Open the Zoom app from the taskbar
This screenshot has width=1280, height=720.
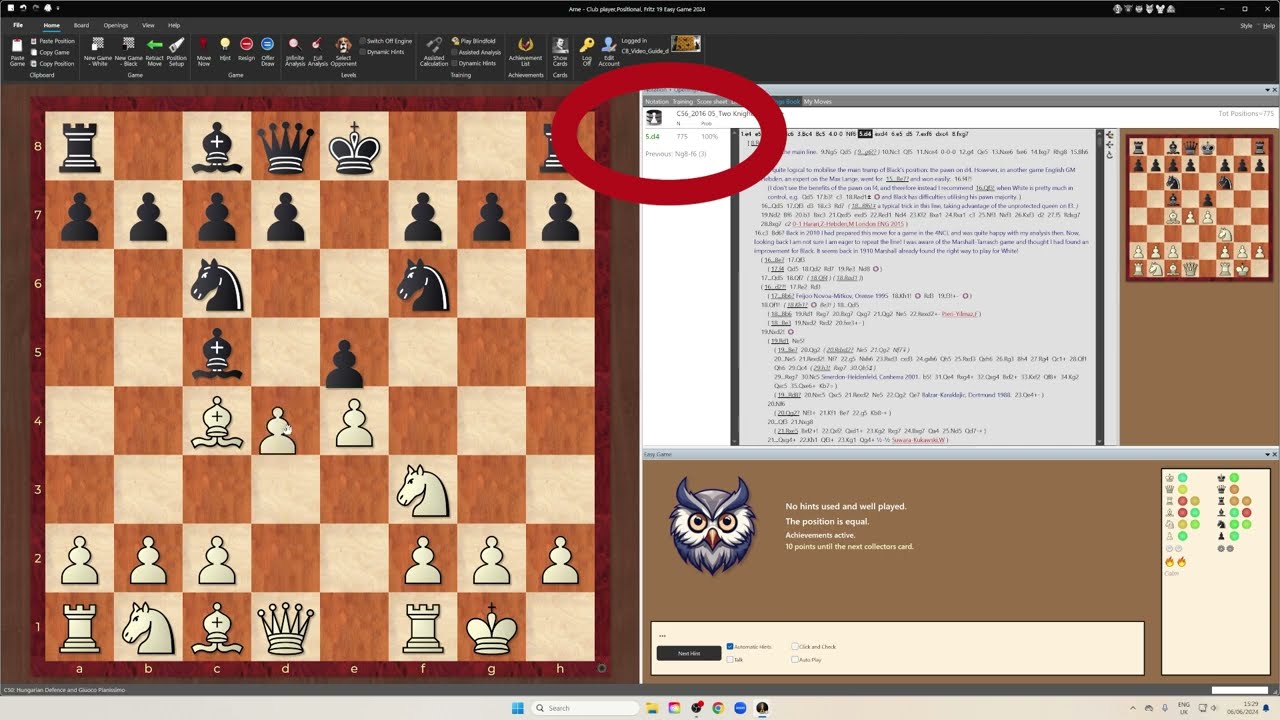(740, 708)
